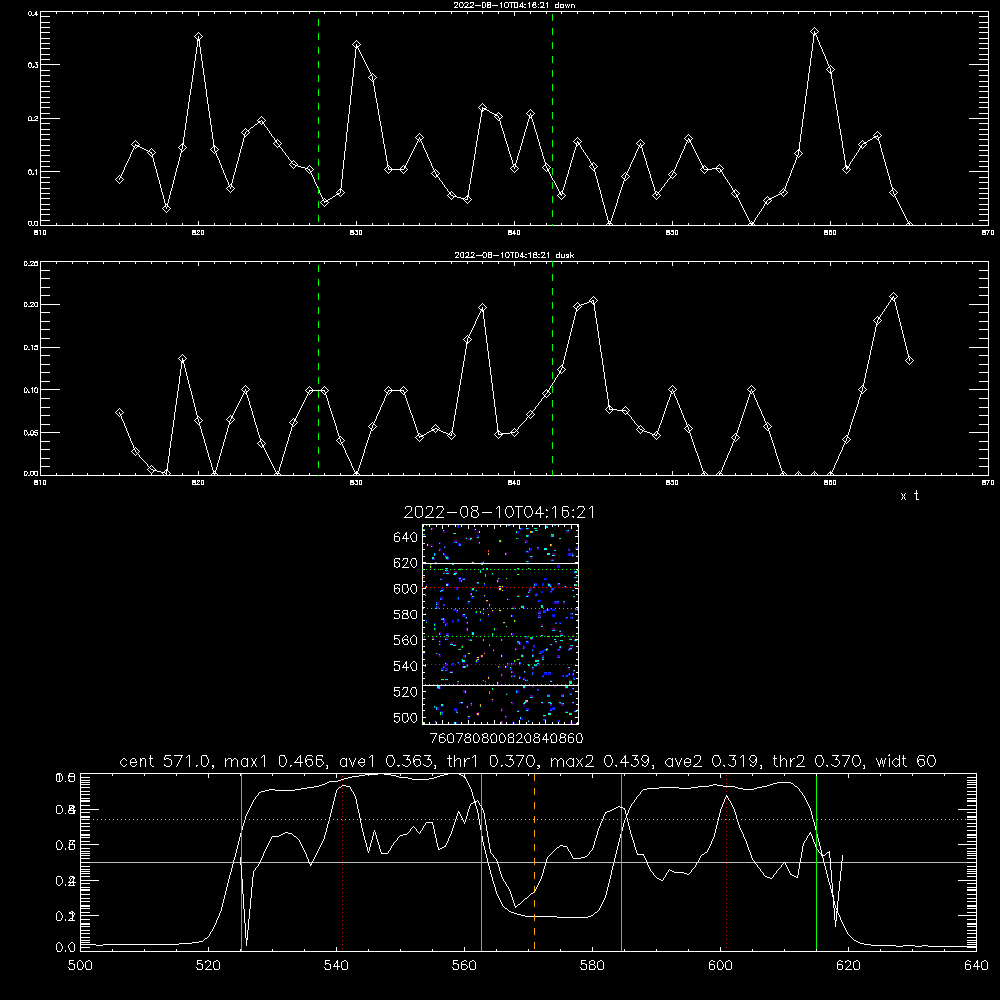
Task: Click the lower white boundary line in scatter image
Action: point(501,685)
